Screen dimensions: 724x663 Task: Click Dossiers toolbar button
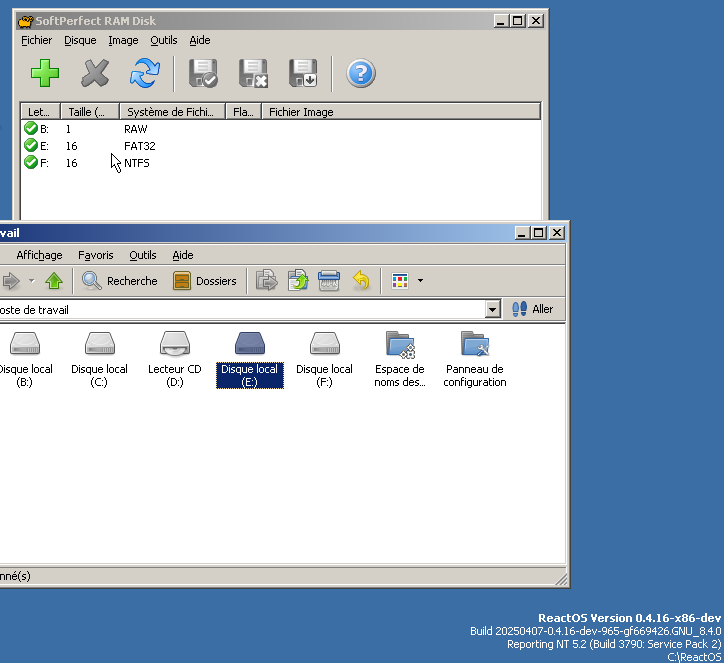click(205, 281)
